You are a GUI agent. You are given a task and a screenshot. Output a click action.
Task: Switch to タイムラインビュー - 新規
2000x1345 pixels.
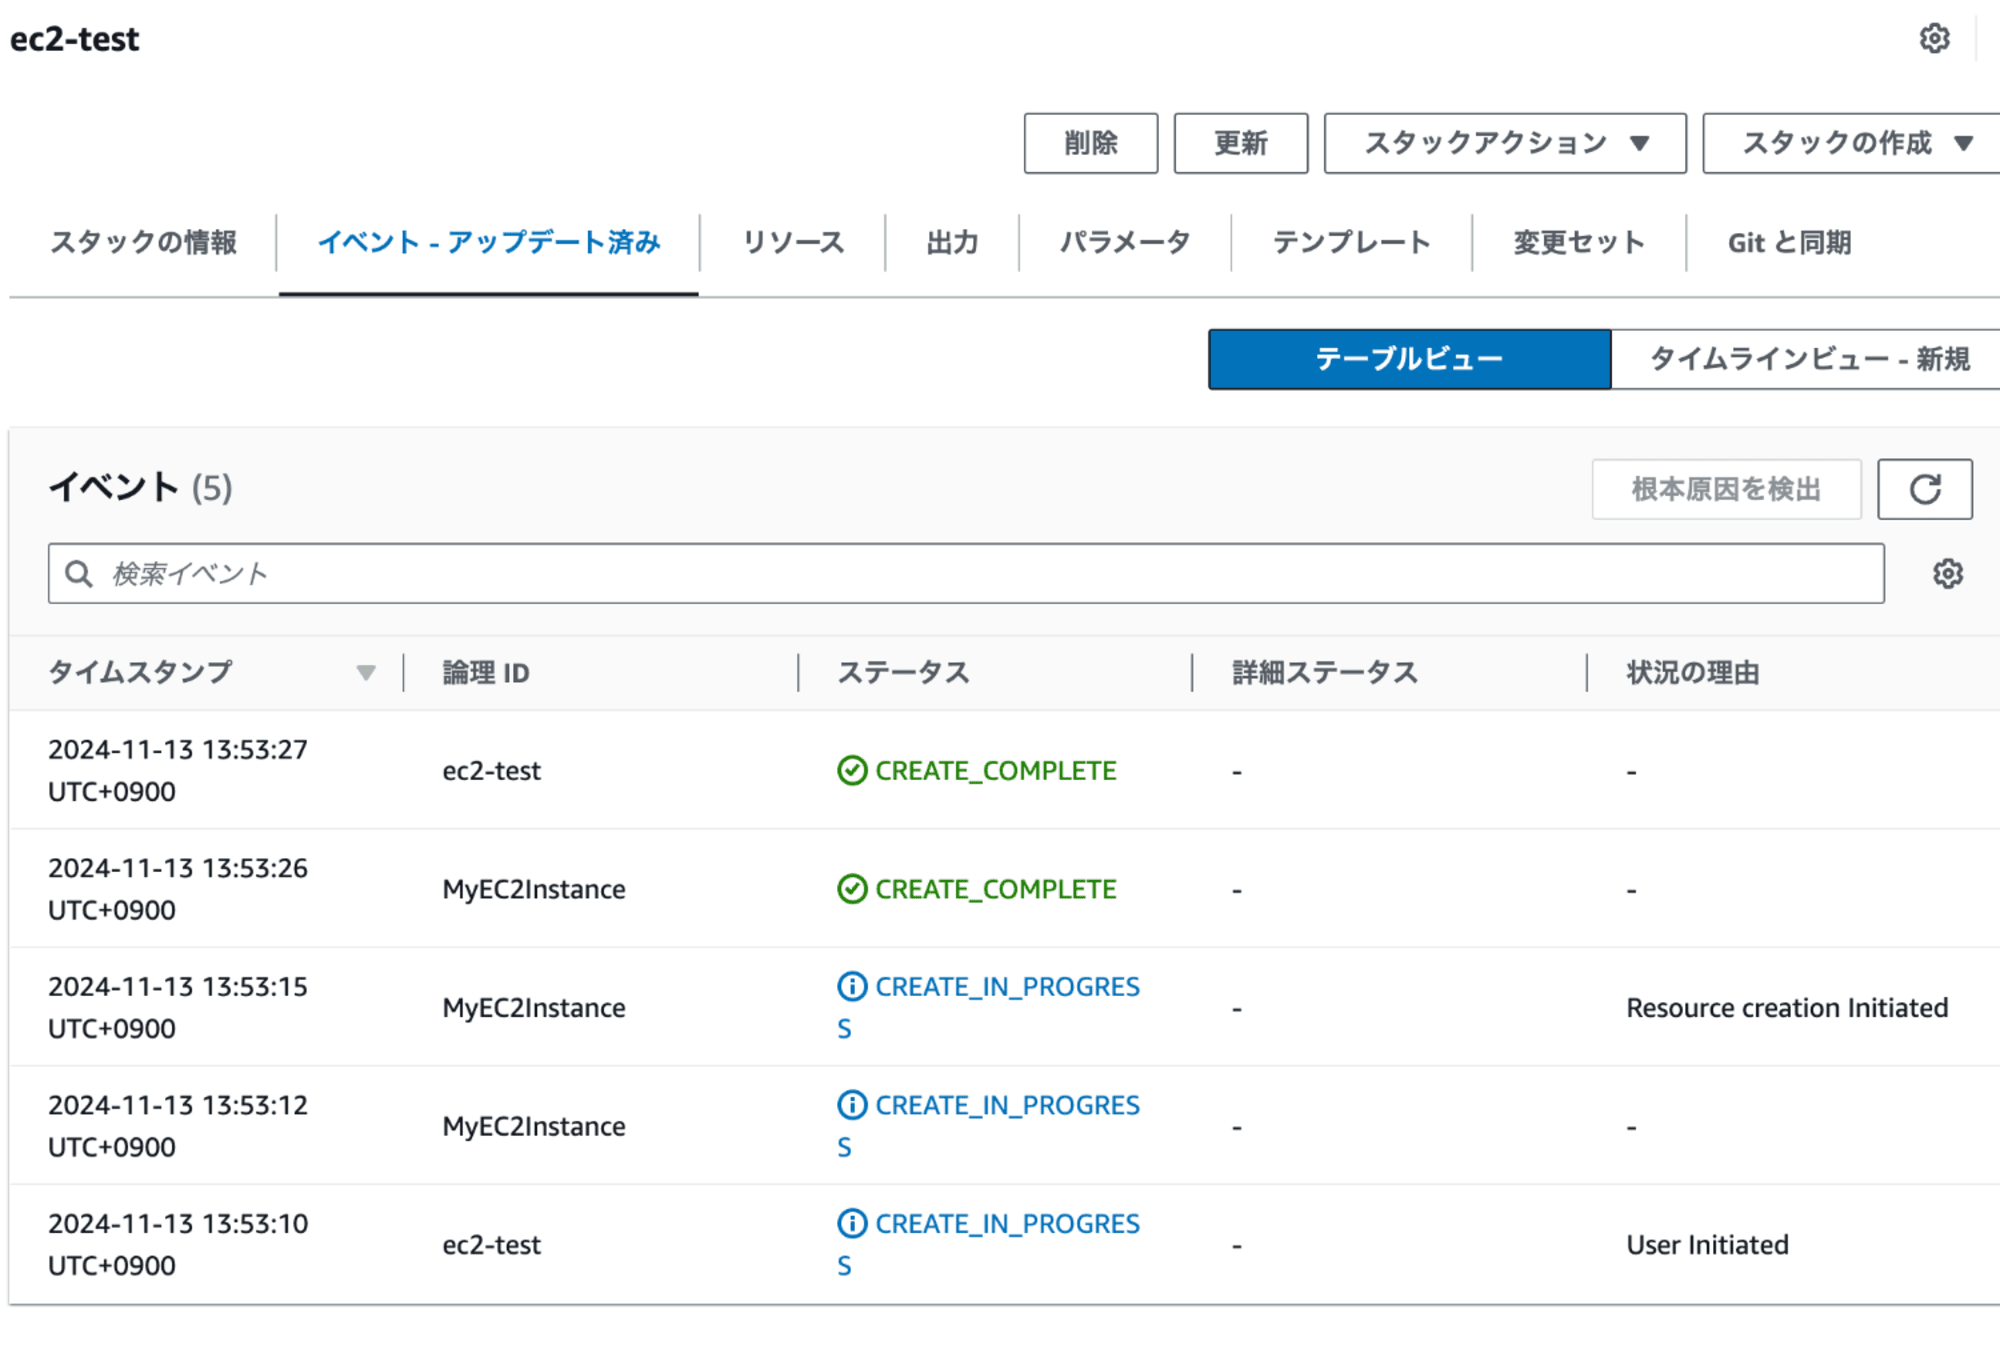[1808, 359]
